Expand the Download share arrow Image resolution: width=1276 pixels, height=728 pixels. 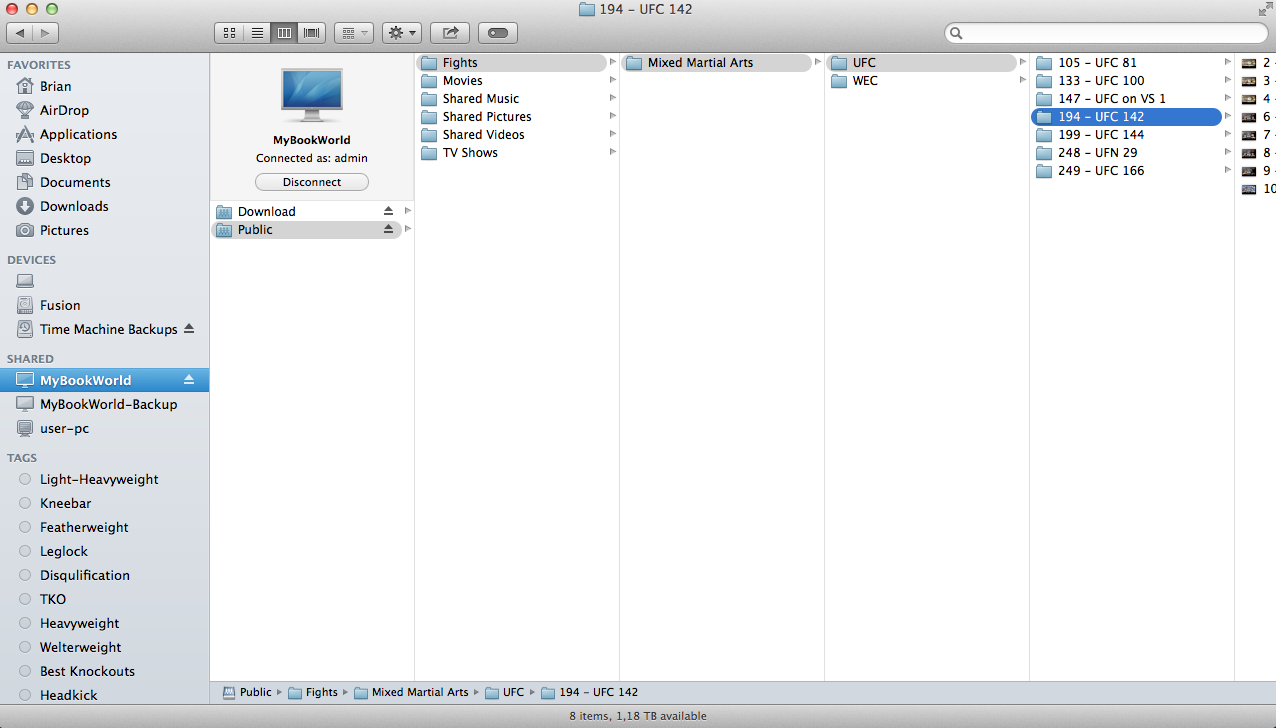(408, 211)
